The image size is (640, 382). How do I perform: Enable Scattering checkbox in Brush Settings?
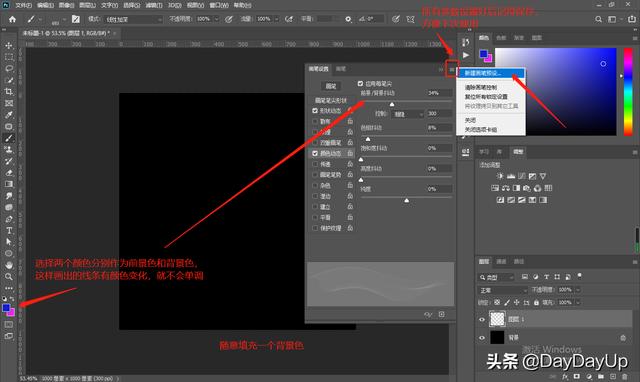[315, 121]
